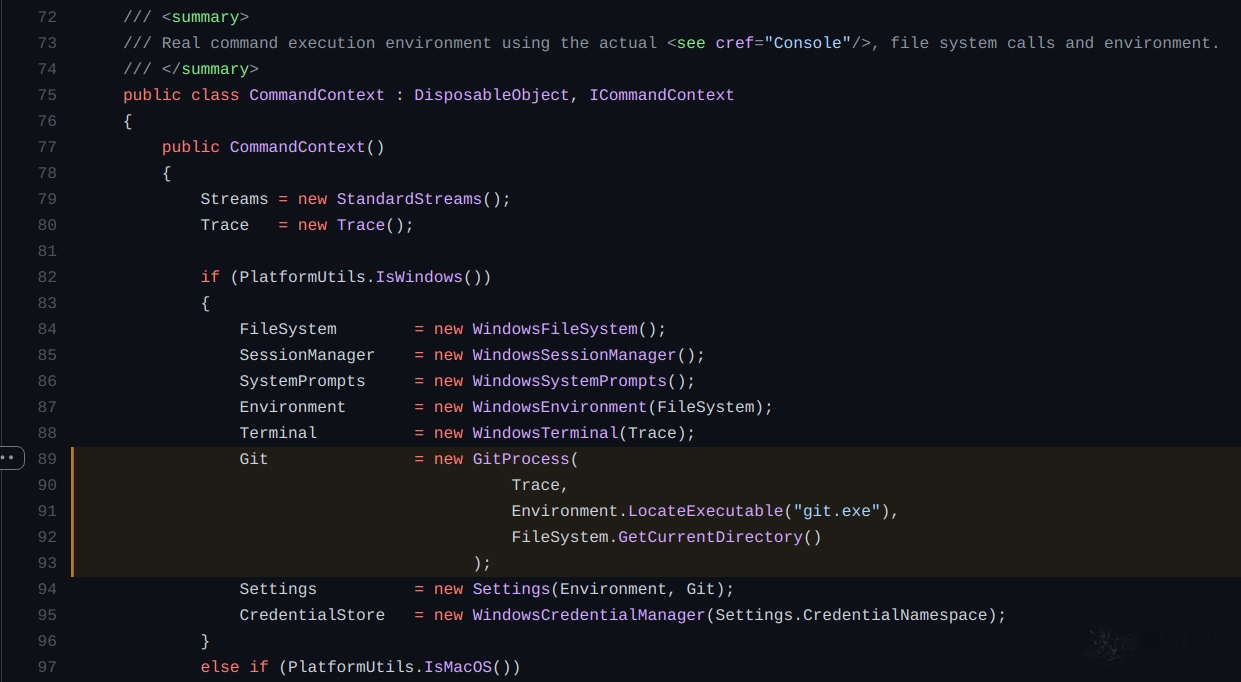Click the LocateExecutable method call

point(705,511)
